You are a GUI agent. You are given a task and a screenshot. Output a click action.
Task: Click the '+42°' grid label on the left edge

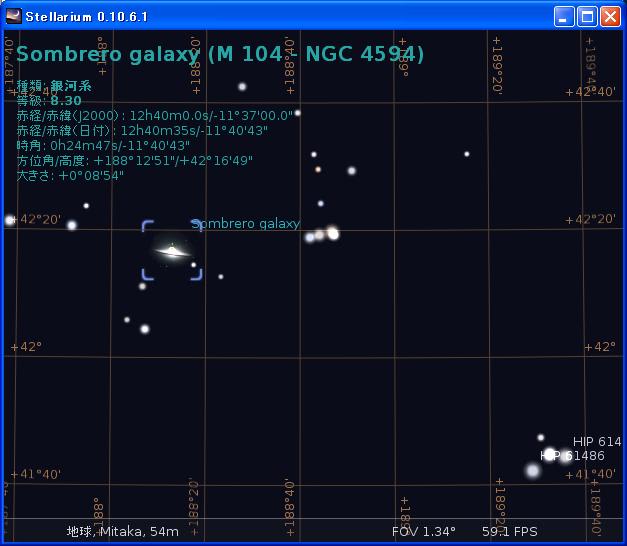pos(26,346)
